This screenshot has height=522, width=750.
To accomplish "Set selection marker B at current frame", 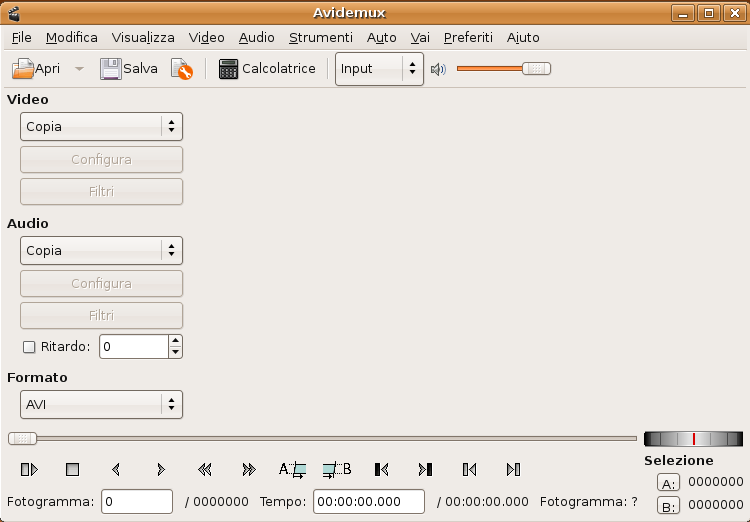I will [x=337, y=469].
